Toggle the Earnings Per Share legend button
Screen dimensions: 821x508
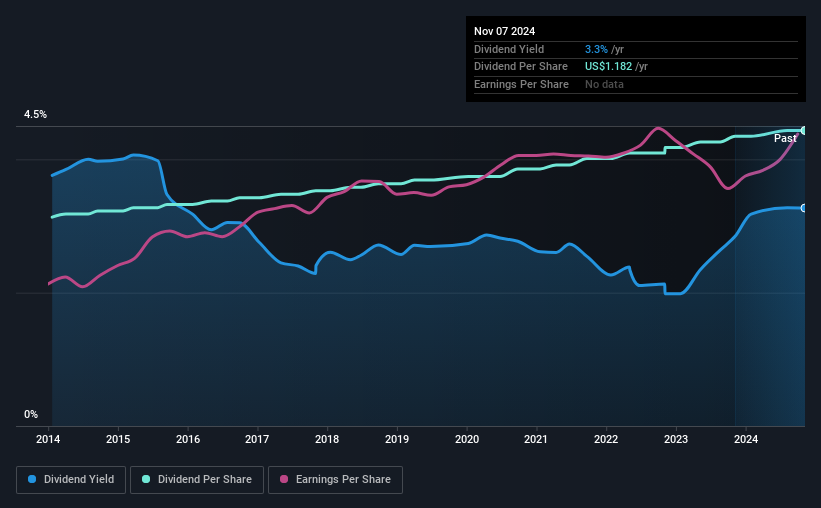coord(335,480)
